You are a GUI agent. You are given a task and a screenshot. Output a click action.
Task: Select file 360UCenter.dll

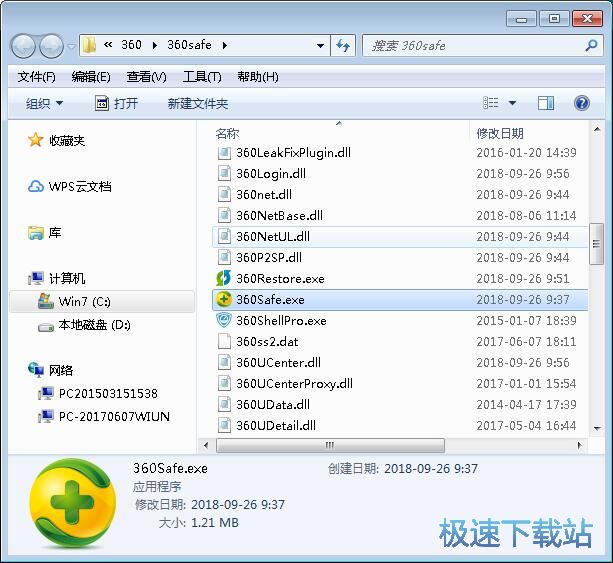pyautogui.click(x=278, y=362)
